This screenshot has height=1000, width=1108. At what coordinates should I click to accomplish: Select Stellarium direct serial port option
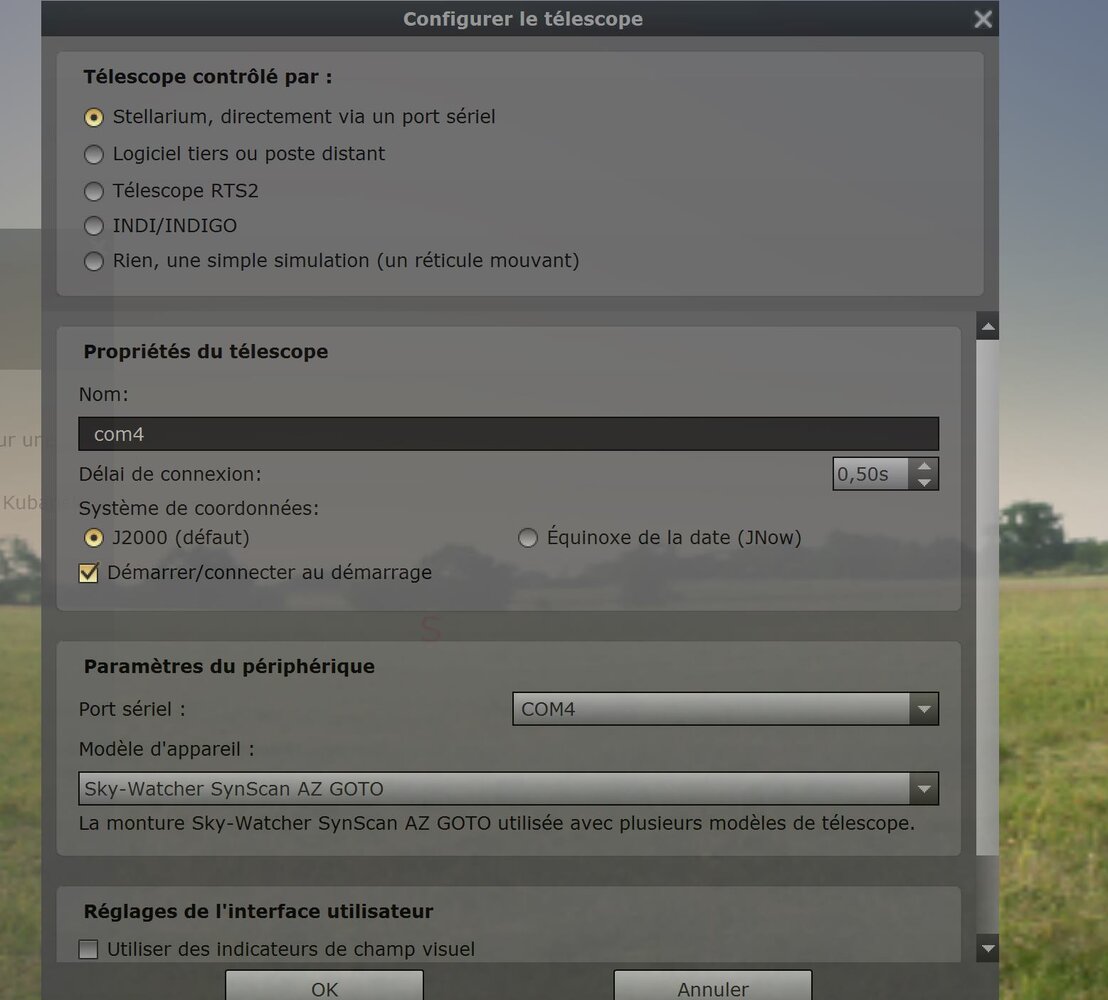(94, 117)
